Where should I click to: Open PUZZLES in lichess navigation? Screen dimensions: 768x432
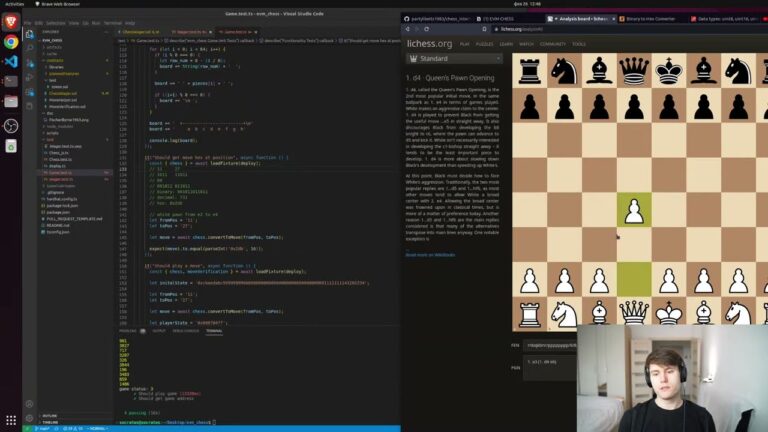pos(484,44)
